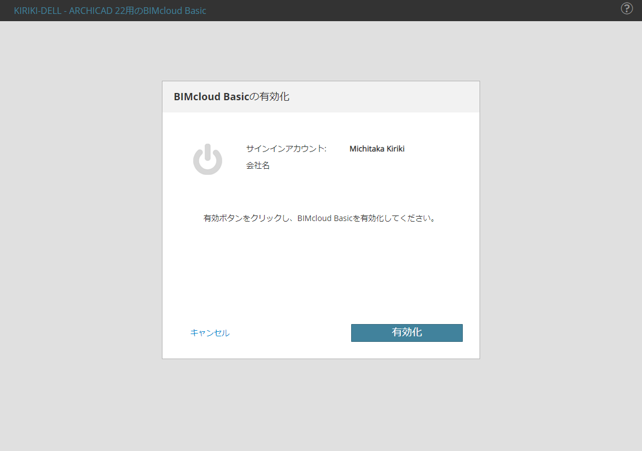Viewport: 642px width, 451px height.
Task: Click the 有効ボタンをクリックし instruction text
Action: pyautogui.click(x=319, y=218)
